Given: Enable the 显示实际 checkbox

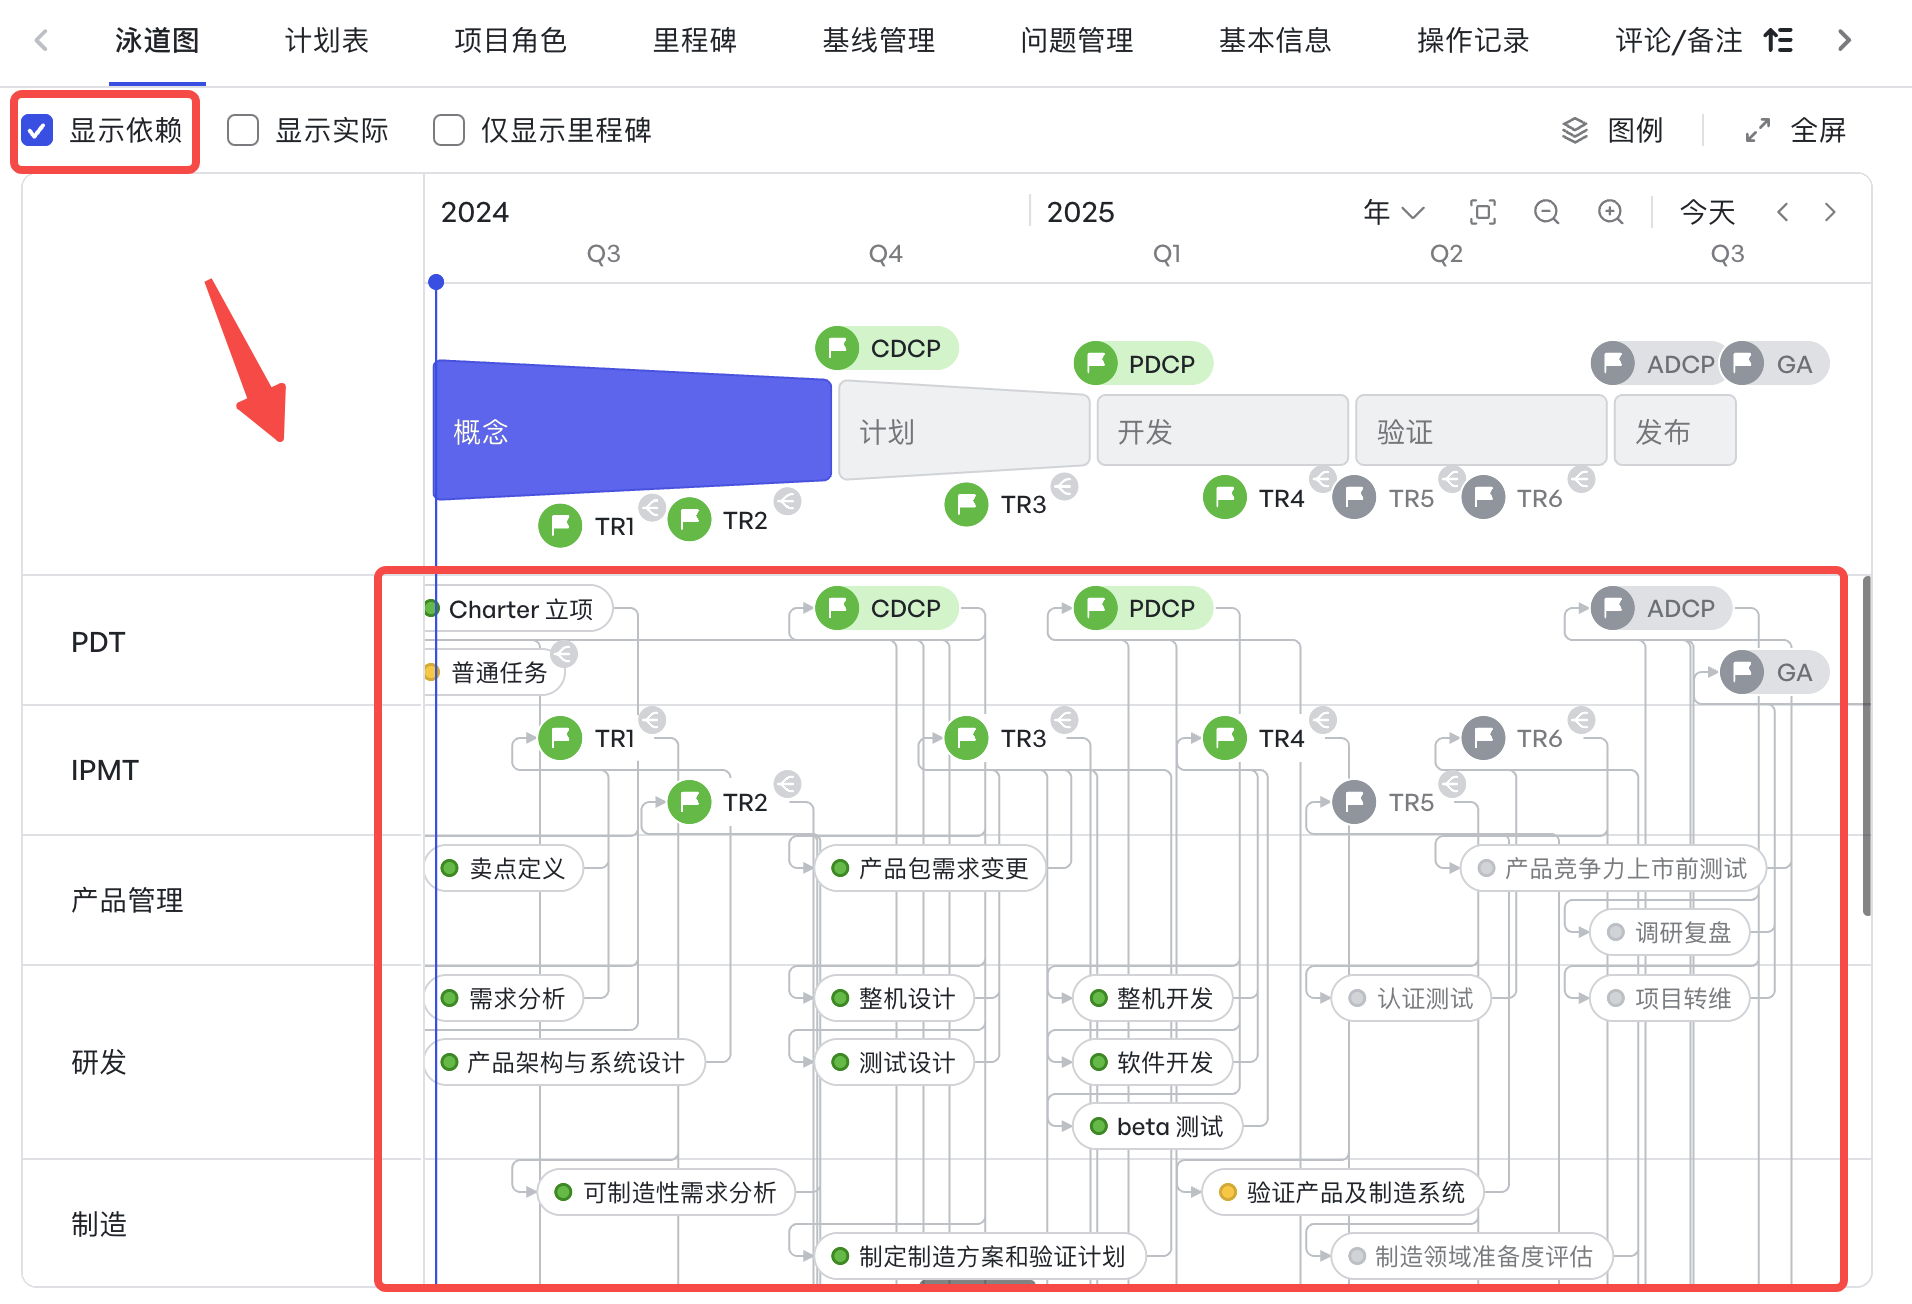Looking at the screenshot, I should (243, 130).
